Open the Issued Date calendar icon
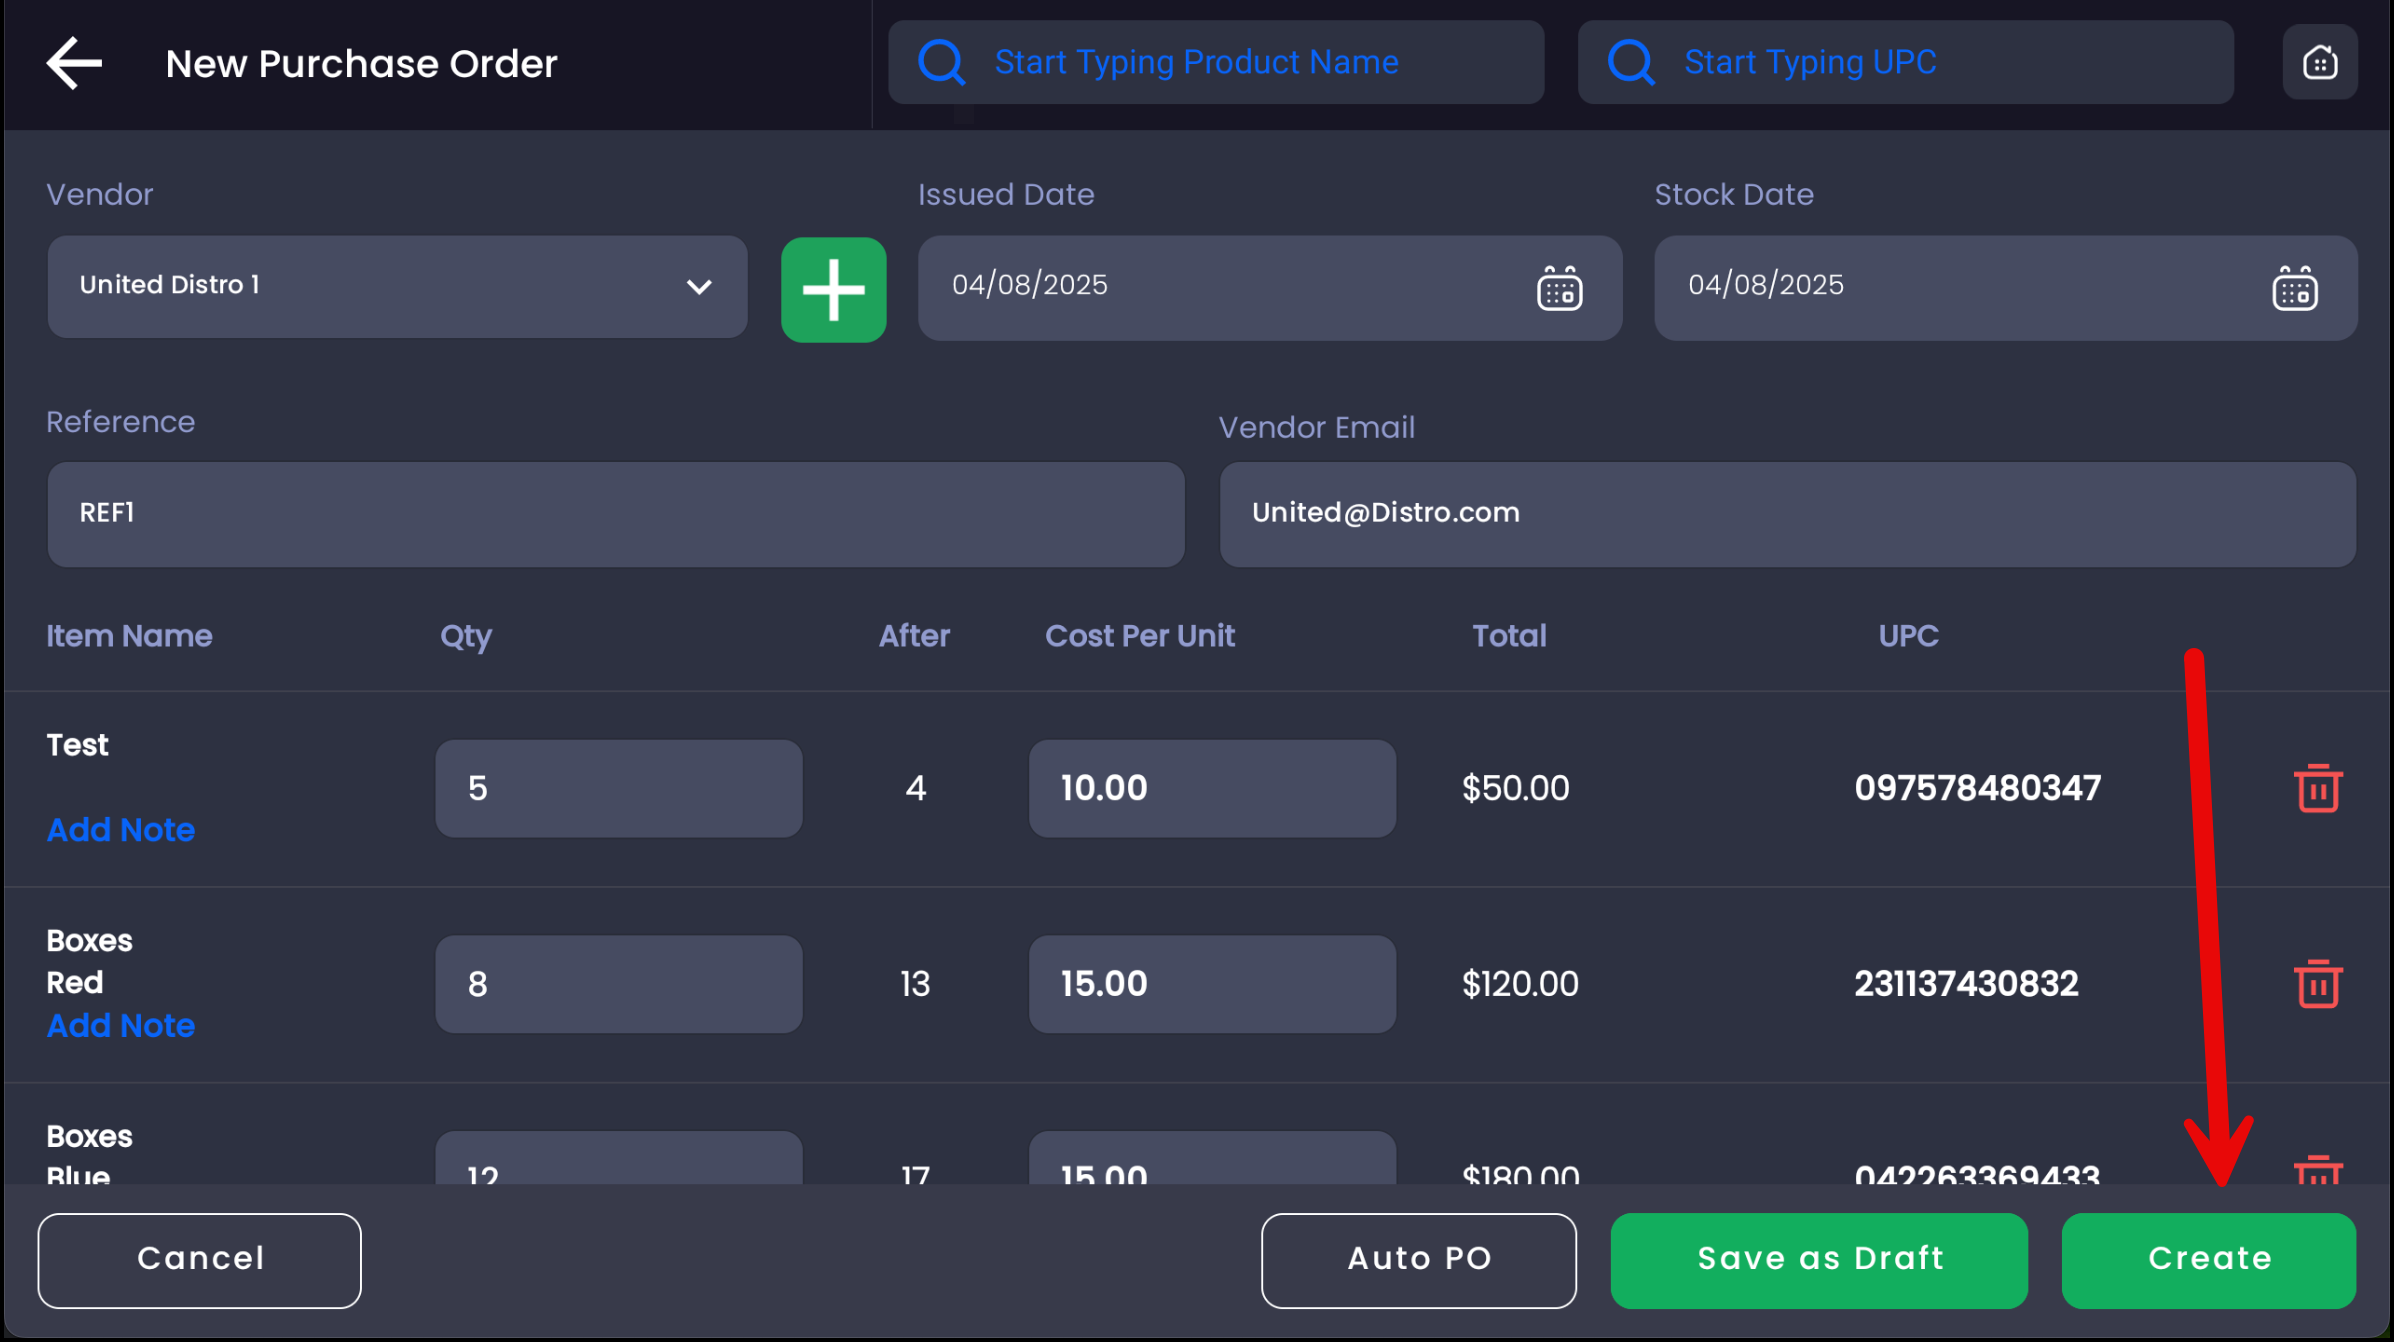Image resolution: width=2394 pixels, height=1342 pixels. pyautogui.click(x=1559, y=289)
